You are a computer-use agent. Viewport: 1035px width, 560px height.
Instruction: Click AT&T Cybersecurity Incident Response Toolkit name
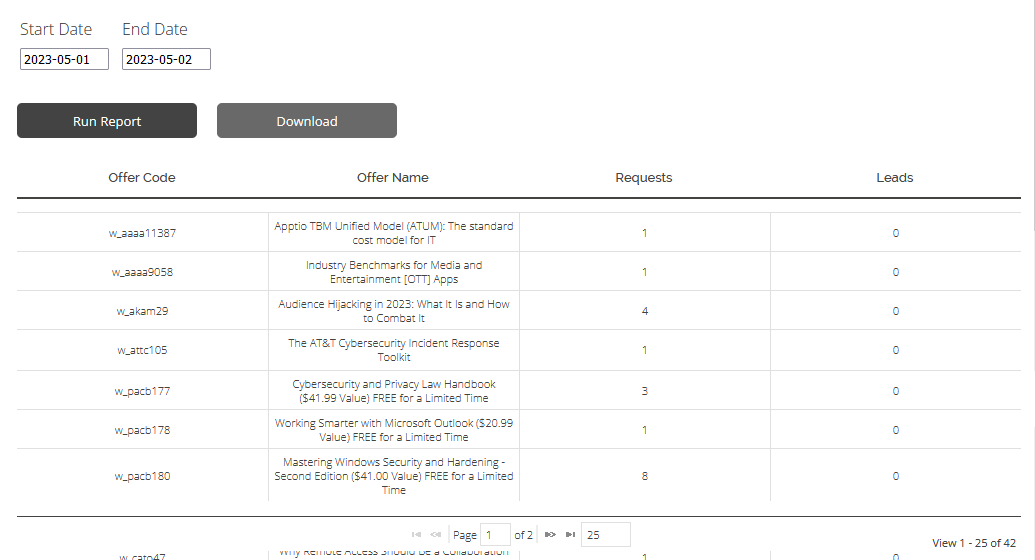click(394, 349)
